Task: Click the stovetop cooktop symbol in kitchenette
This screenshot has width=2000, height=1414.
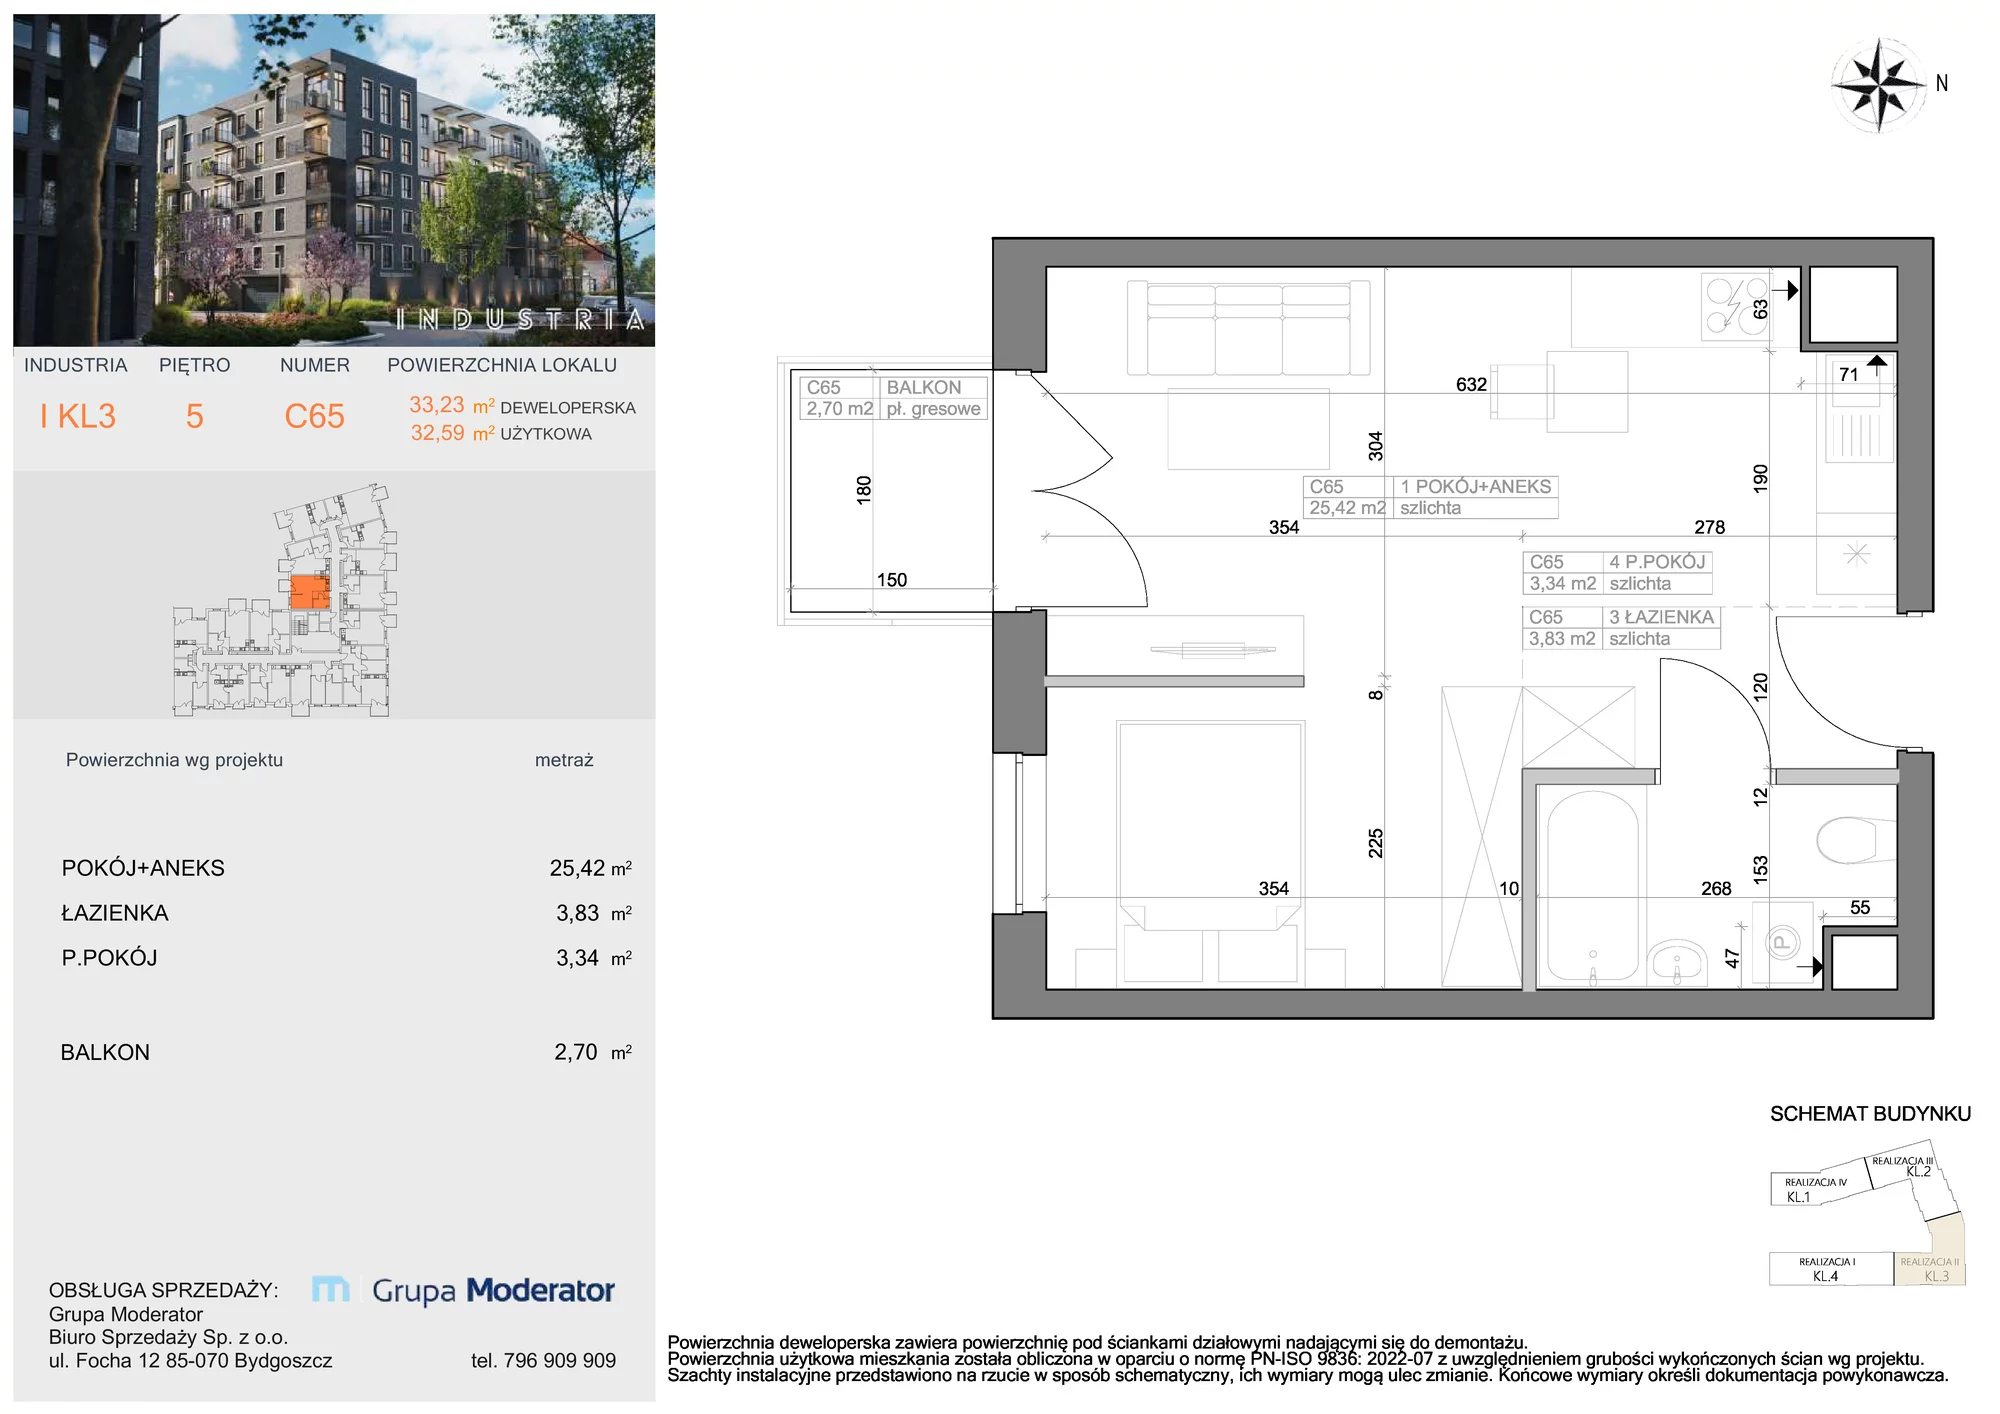Action: (x=1735, y=306)
